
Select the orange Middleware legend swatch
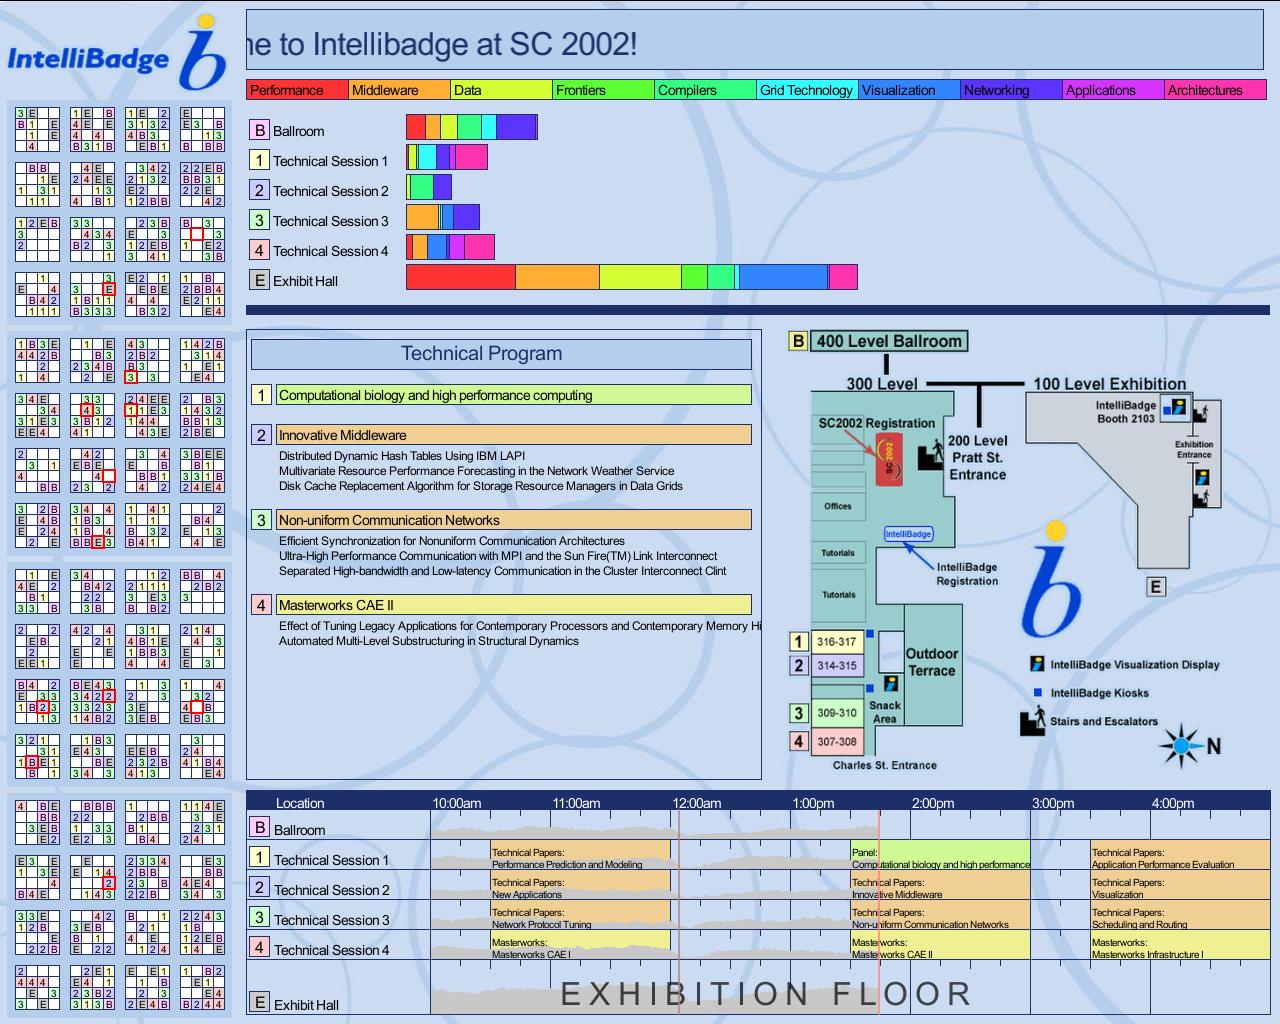pyautogui.click(x=399, y=90)
